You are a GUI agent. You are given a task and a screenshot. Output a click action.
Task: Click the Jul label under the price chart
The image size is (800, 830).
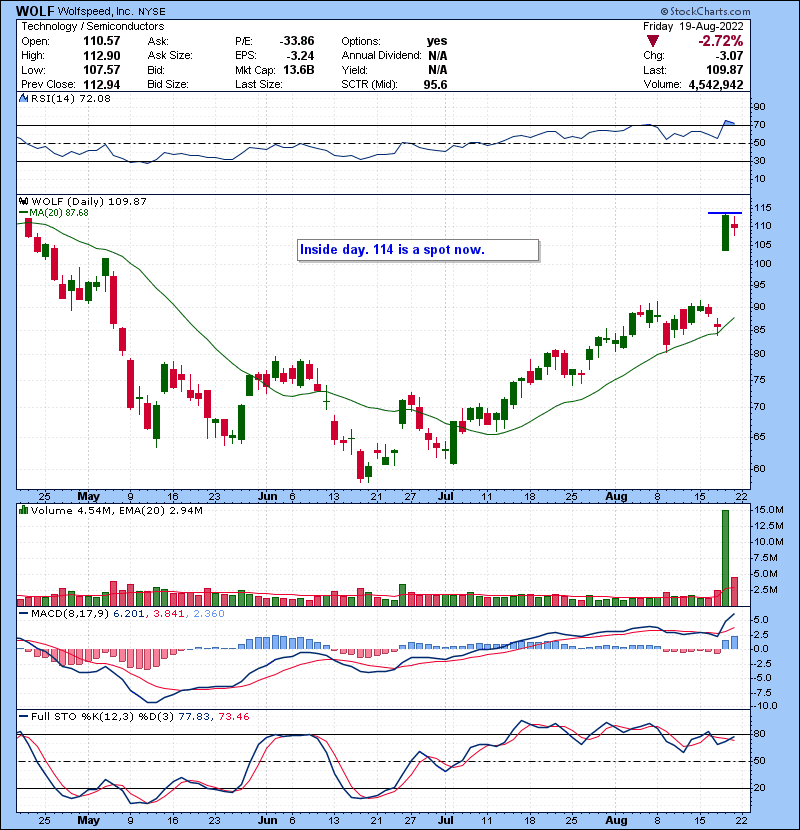446,497
